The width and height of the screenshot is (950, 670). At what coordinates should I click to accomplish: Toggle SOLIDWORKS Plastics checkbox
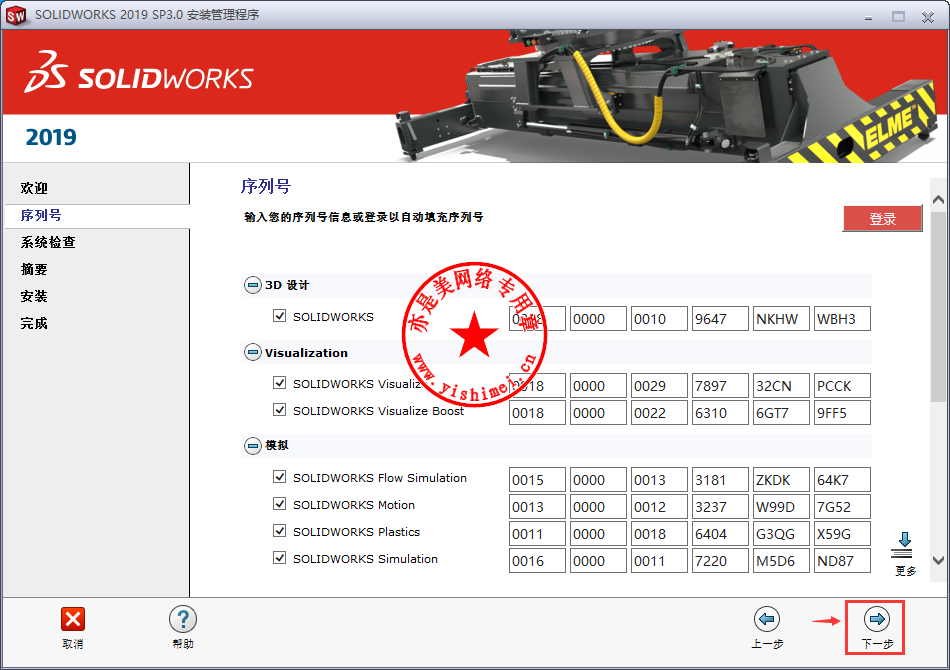tap(279, 531)
